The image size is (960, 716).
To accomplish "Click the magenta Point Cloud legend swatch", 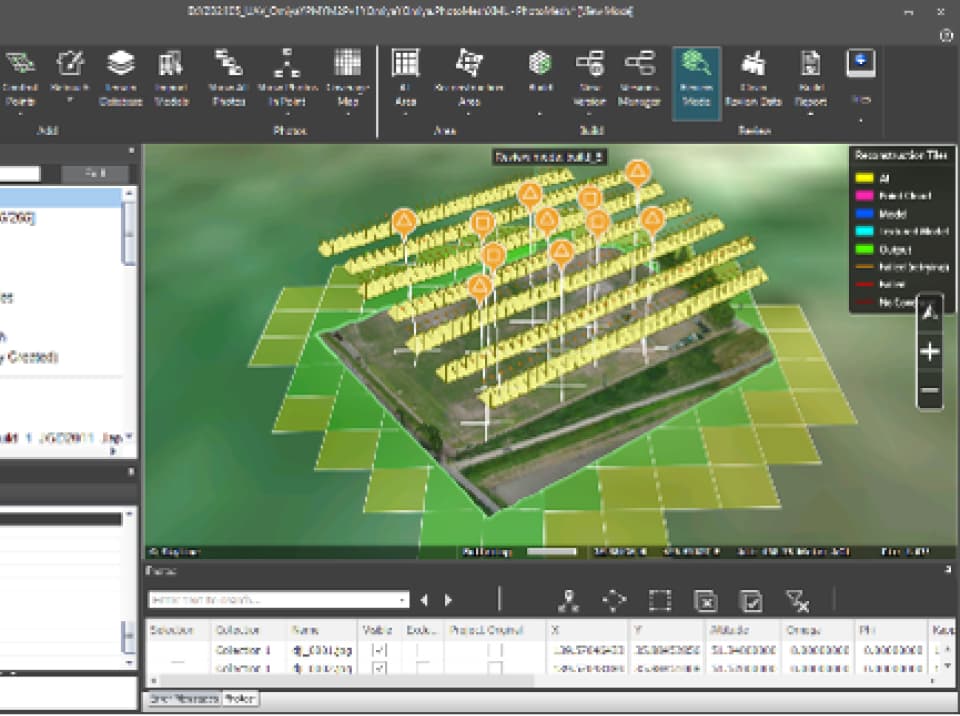I will (864, 196).
